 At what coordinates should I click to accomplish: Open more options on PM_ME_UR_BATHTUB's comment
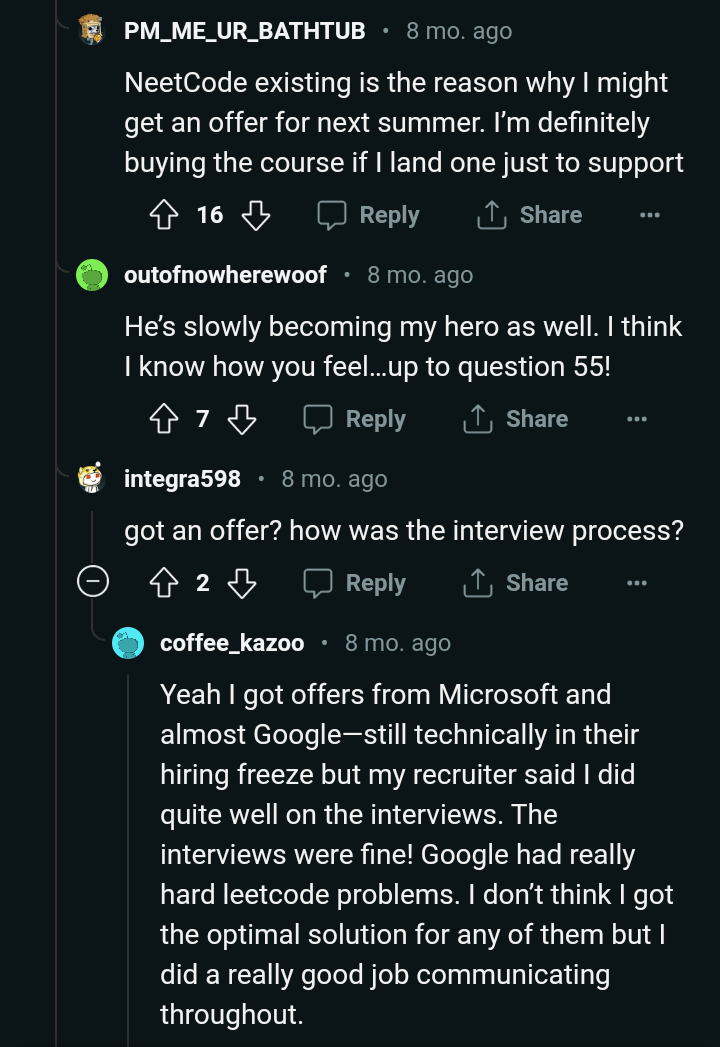point(650,215)
